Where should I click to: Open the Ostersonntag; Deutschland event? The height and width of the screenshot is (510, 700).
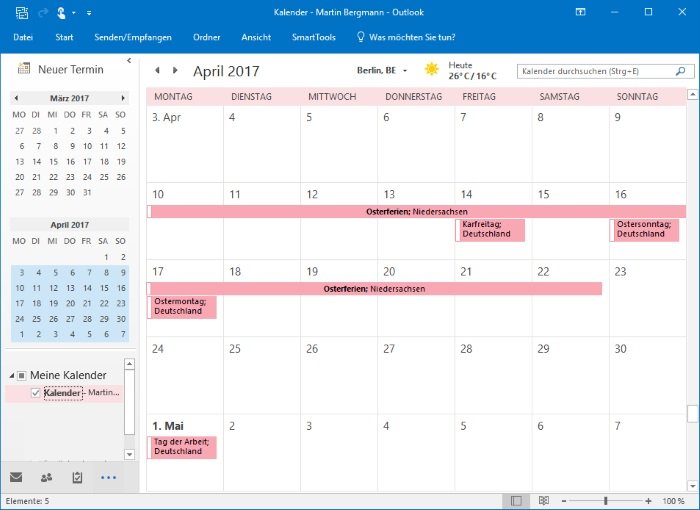(x=645, y=230)
